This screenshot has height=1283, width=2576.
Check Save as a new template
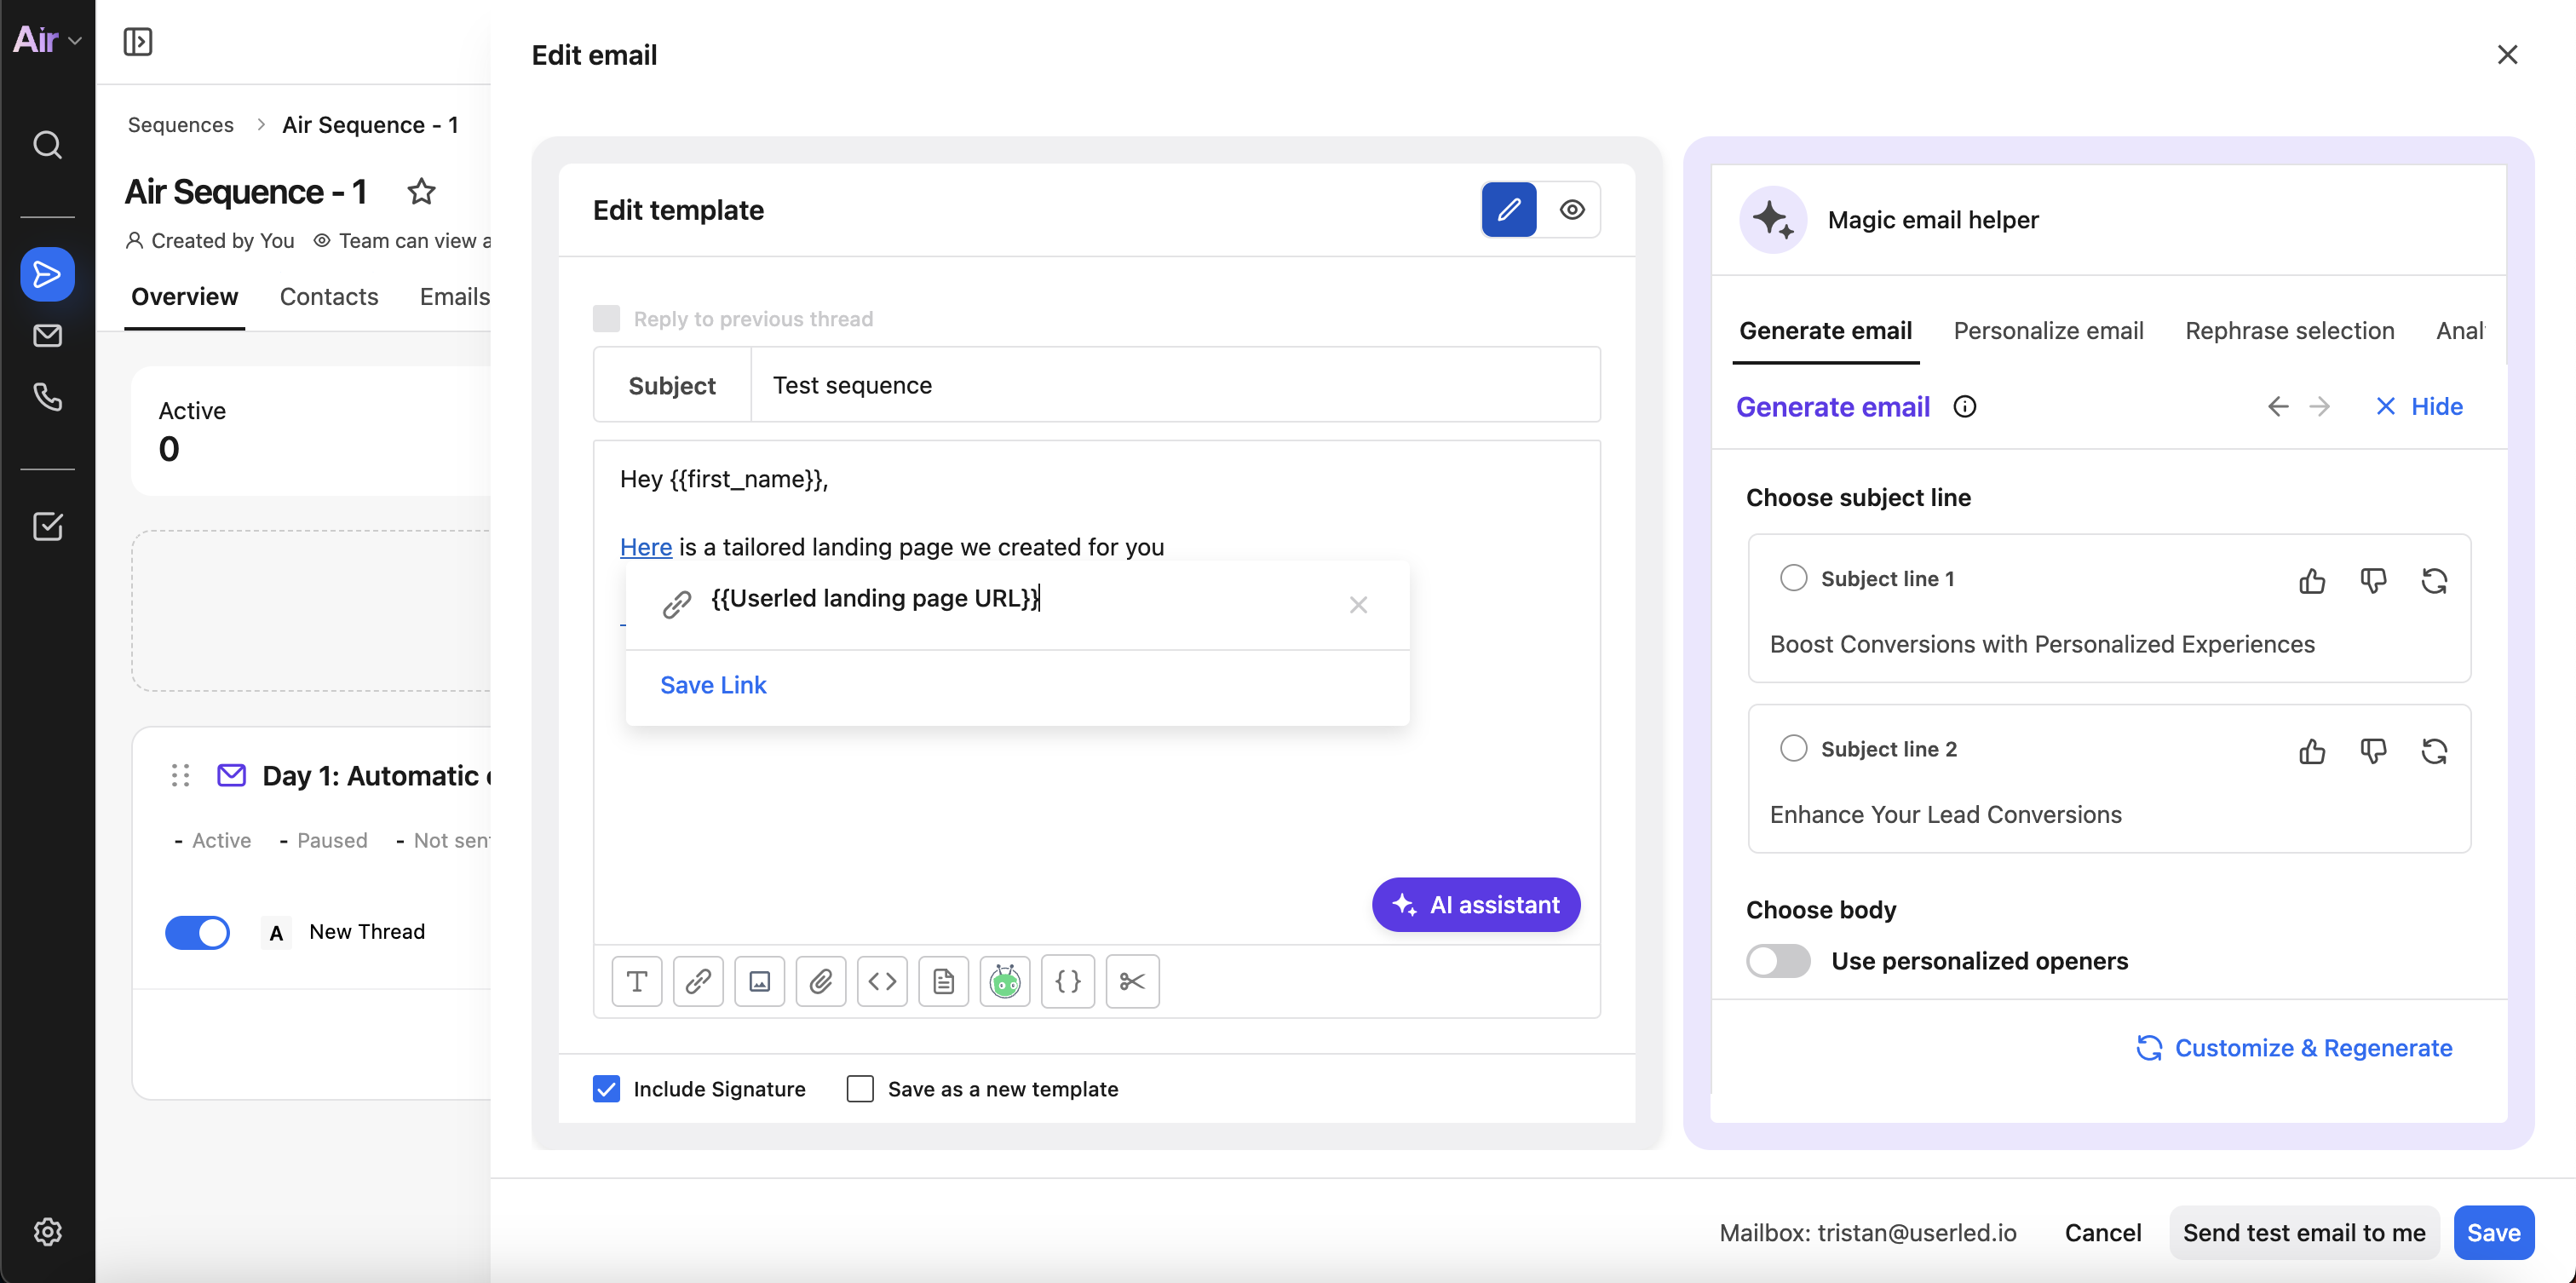[x=860, y=1088]
